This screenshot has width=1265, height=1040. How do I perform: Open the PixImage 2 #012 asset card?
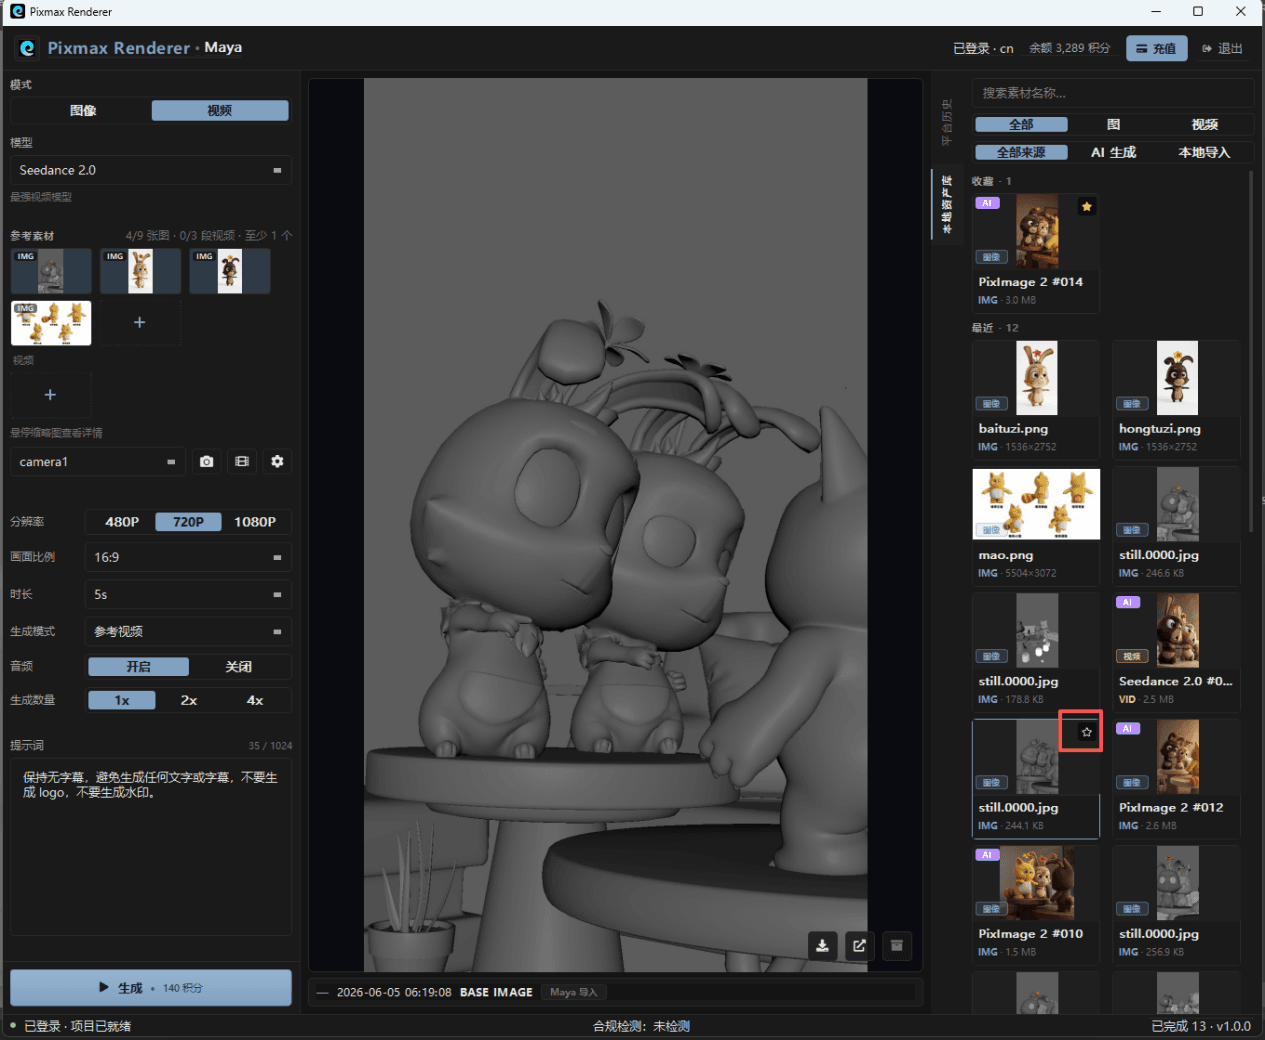point(1176,778)
